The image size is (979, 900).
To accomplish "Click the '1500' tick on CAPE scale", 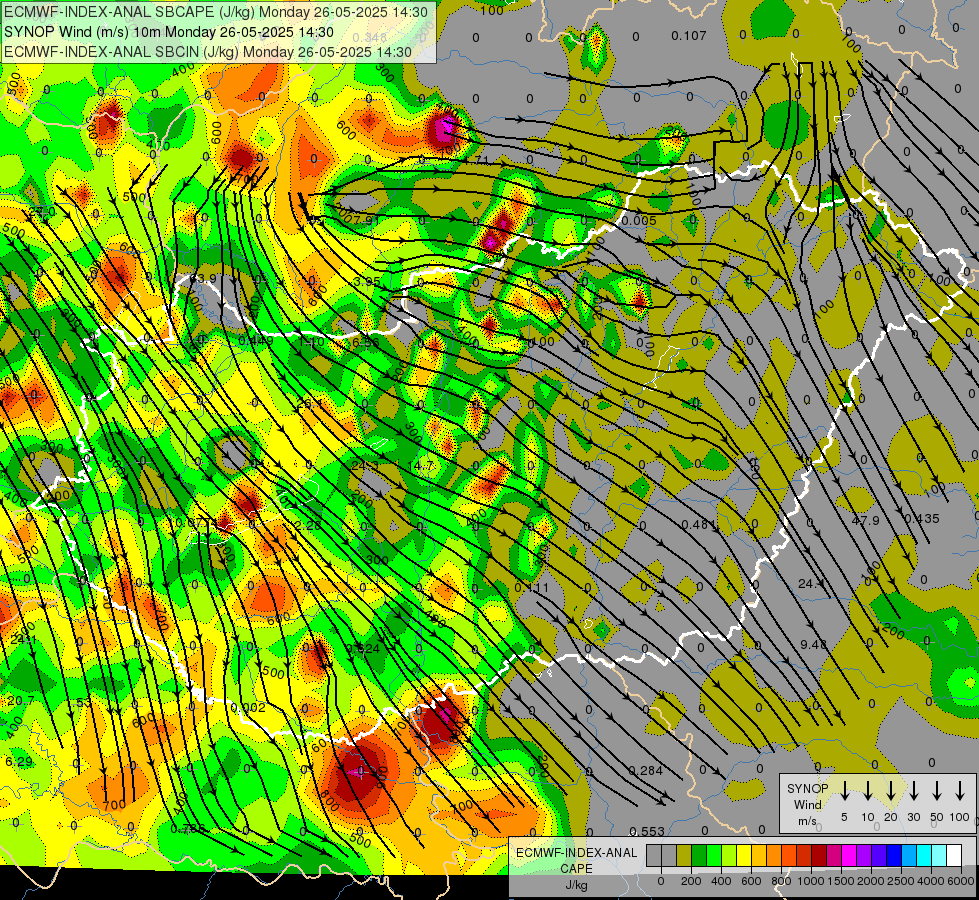I will 841,881.
